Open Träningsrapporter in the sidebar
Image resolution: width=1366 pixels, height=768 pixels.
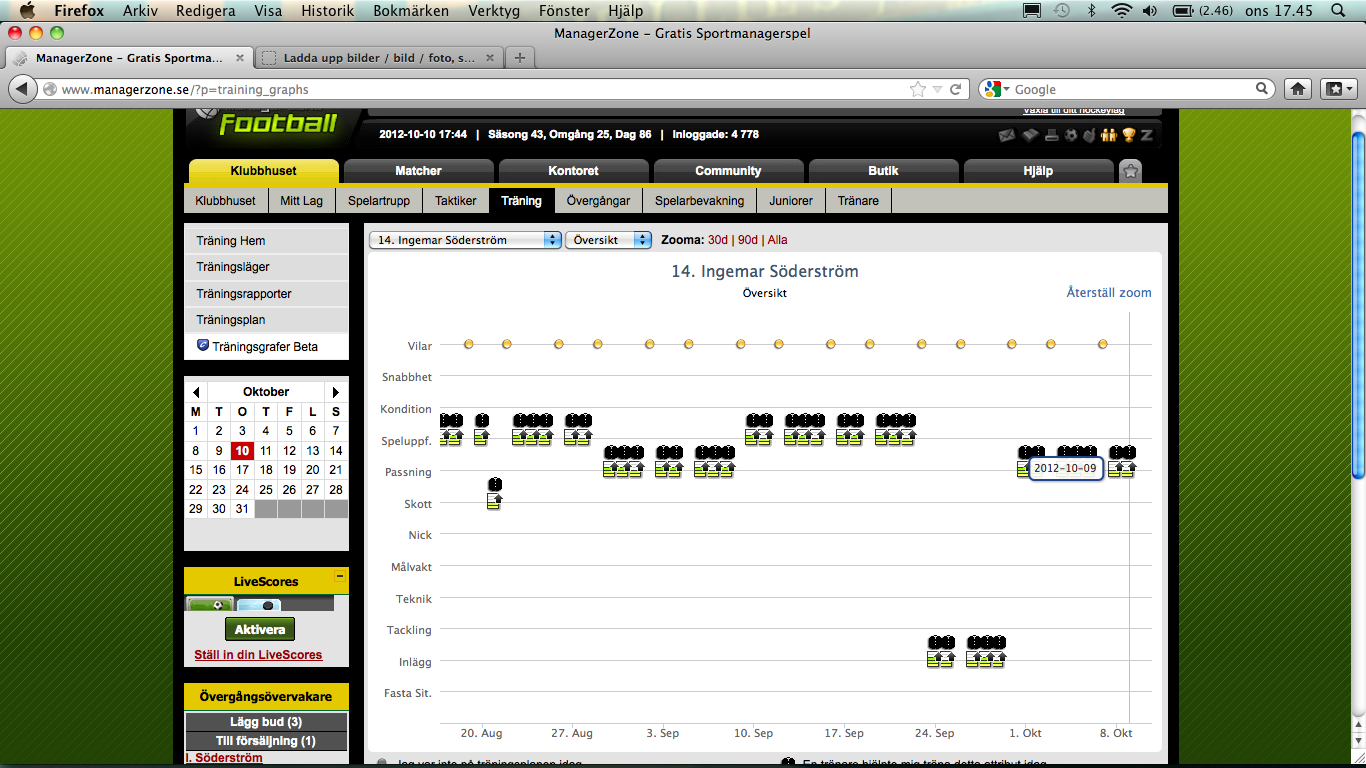[266, 294]
